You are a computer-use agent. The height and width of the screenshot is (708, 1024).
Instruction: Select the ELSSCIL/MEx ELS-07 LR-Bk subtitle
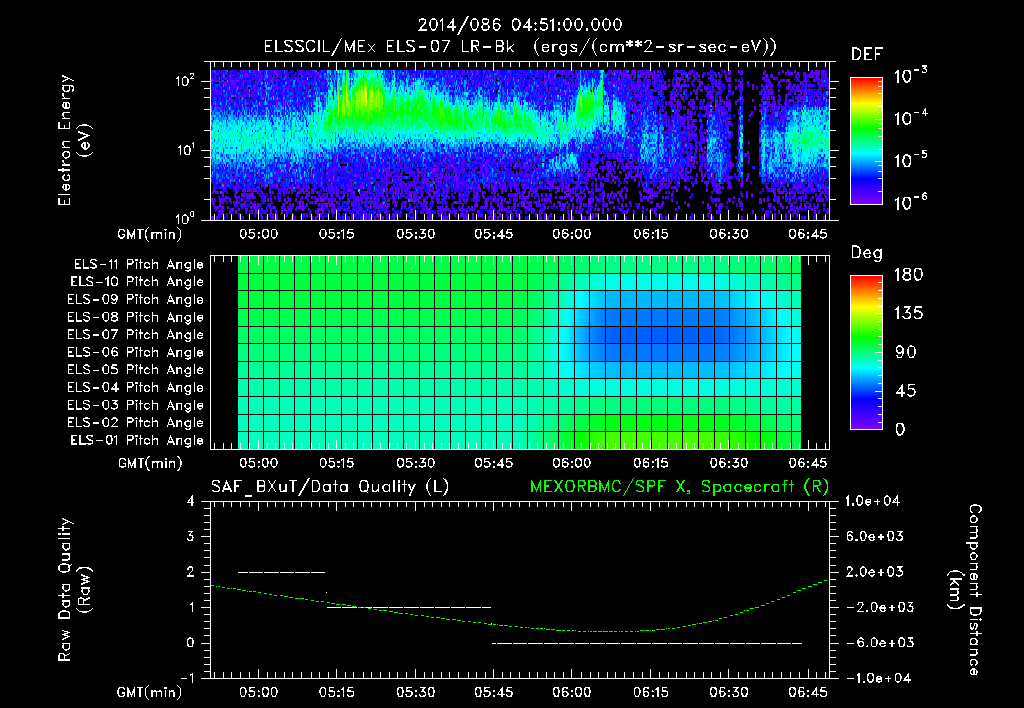389,47
